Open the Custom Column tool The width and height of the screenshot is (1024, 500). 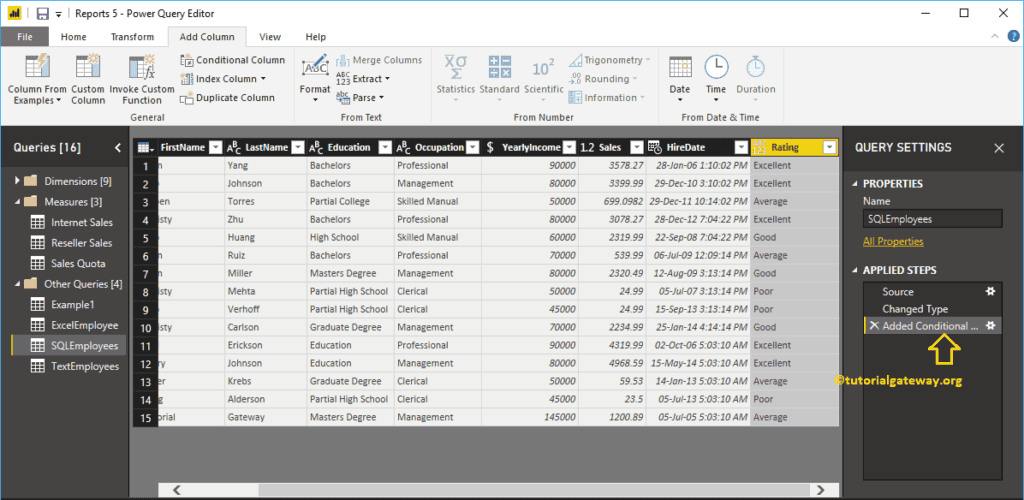pyautogui.click(x=88, y=68)
